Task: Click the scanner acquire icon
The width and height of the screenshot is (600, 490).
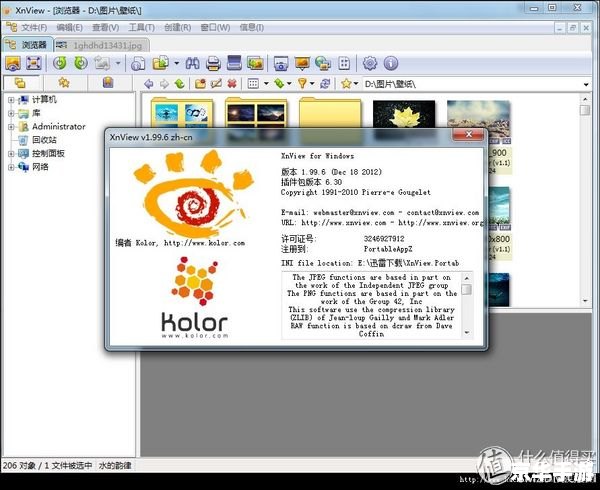Action: click(x=234, y=63)
